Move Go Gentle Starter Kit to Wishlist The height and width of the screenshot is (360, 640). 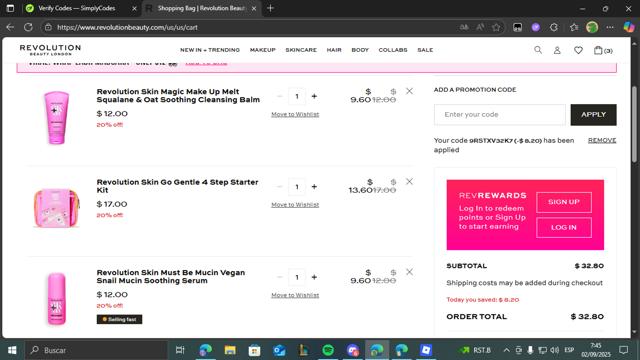[x=295, y=204]
